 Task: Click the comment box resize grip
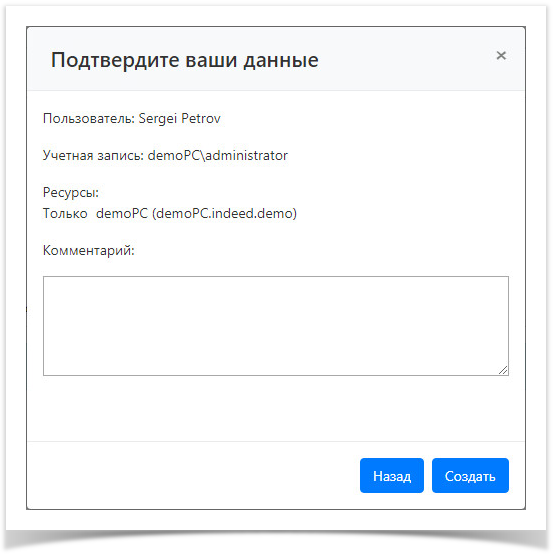pos(503,370)
